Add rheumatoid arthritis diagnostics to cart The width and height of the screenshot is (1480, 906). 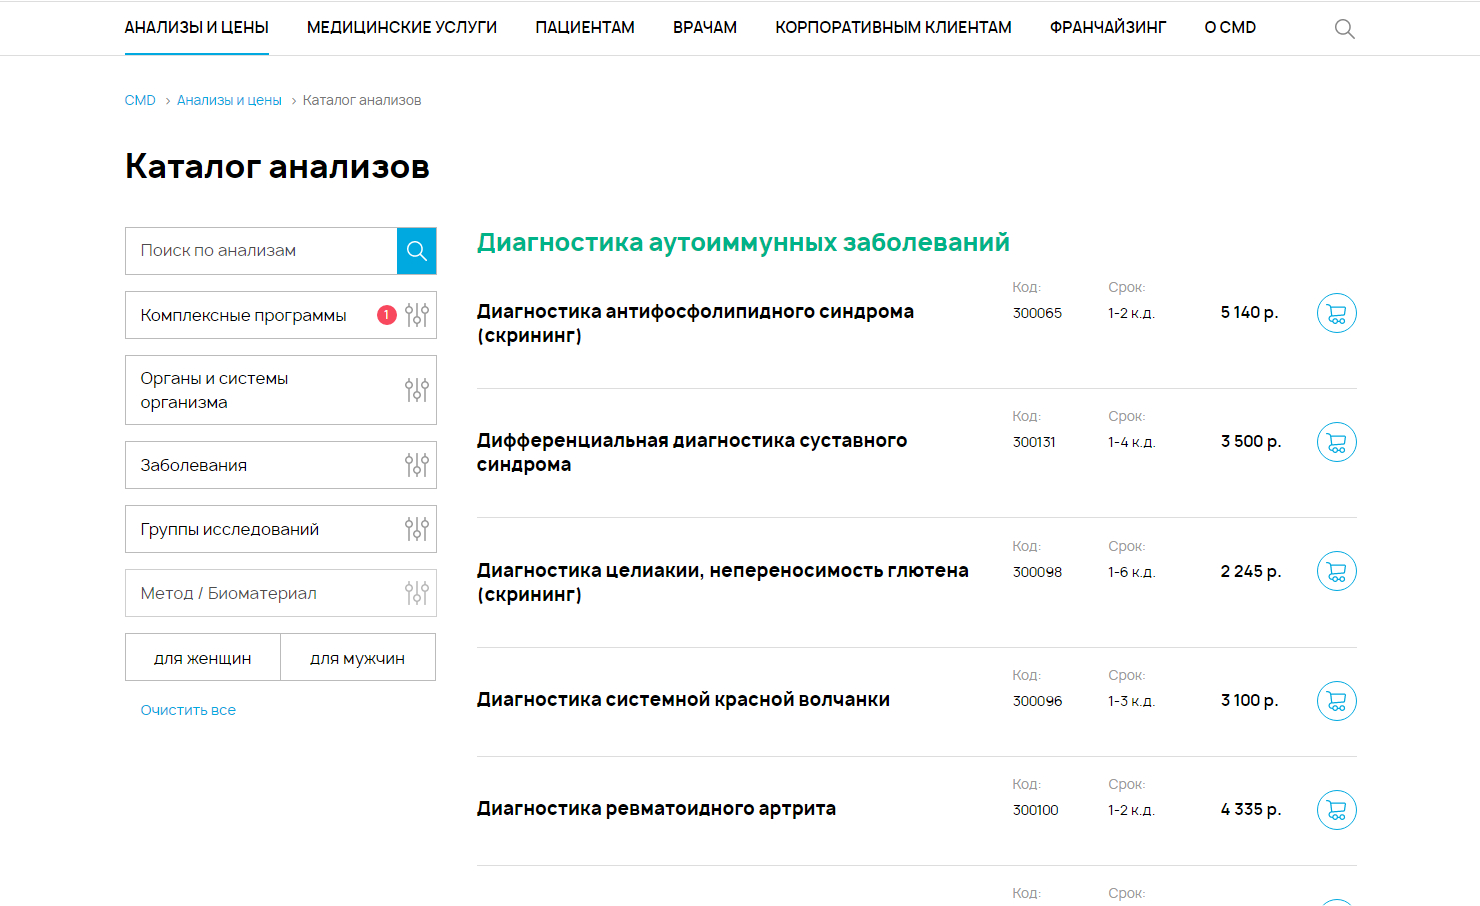(1336, 810)
